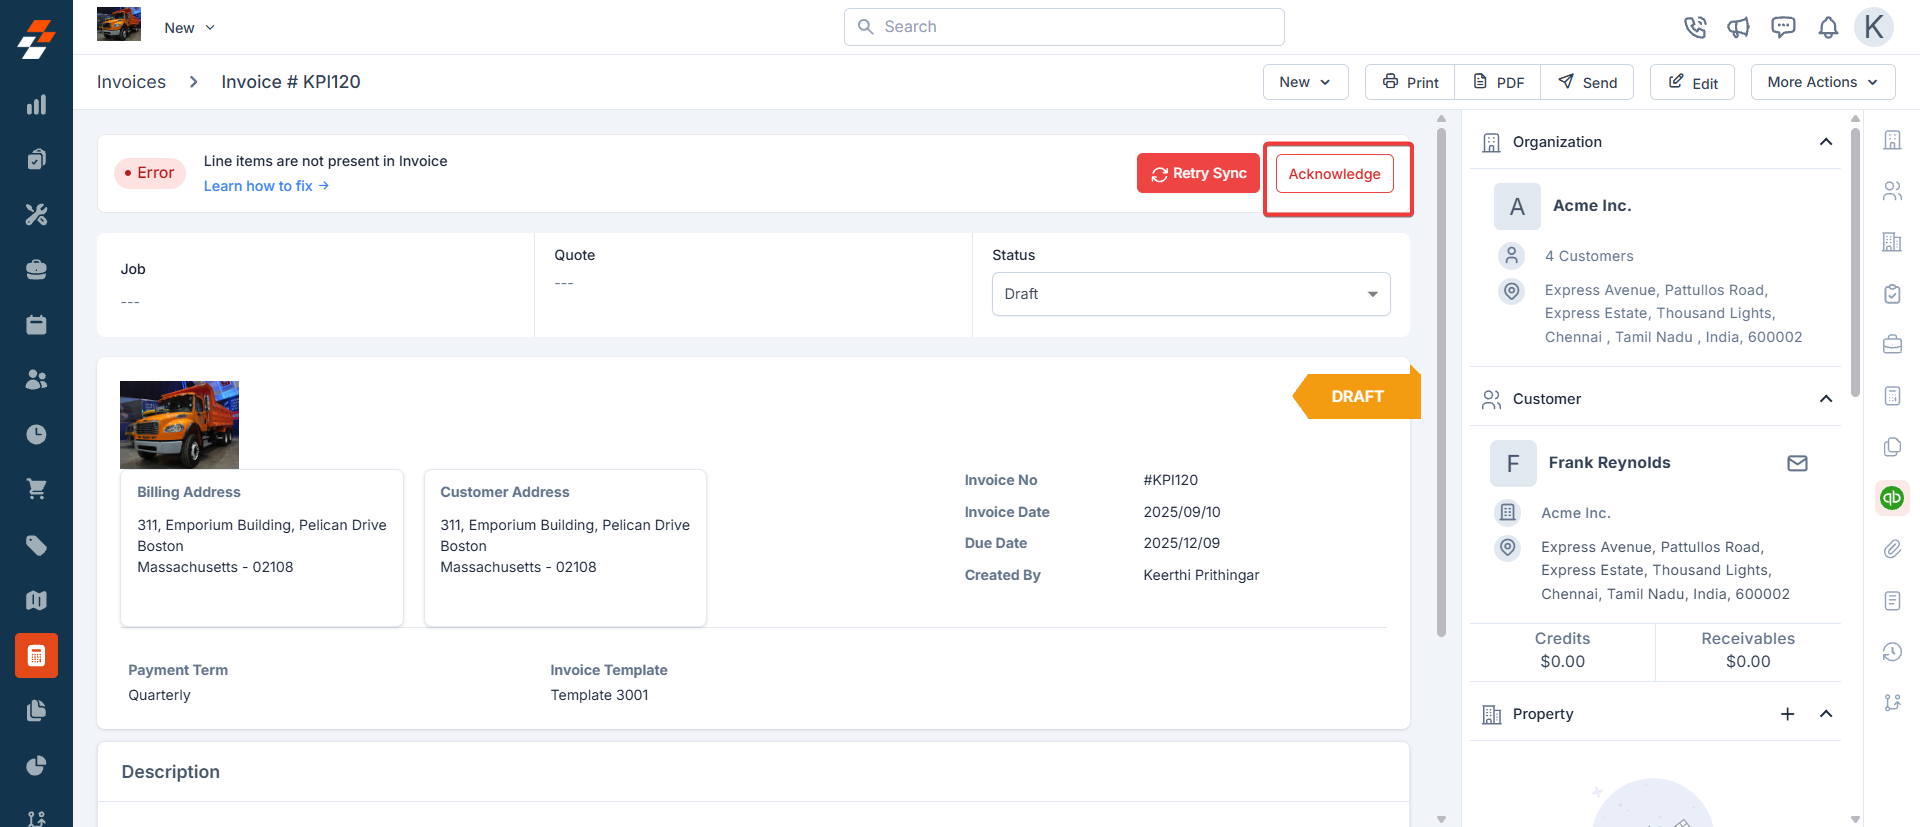Click the phone call icon in header
Screen dimensions: 1920x827
[1694, 27]
